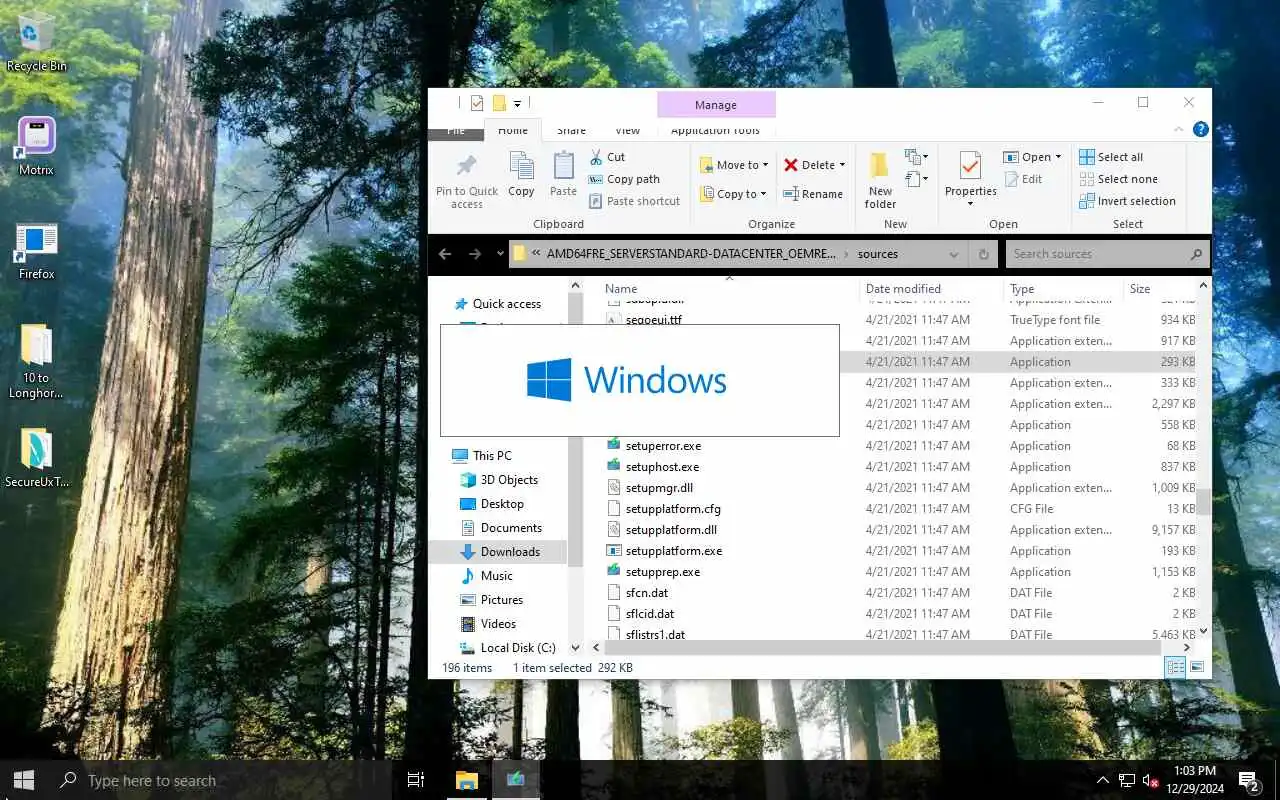
Task: Open the Open button dropdown arrow
Action: coord(1058,157)
